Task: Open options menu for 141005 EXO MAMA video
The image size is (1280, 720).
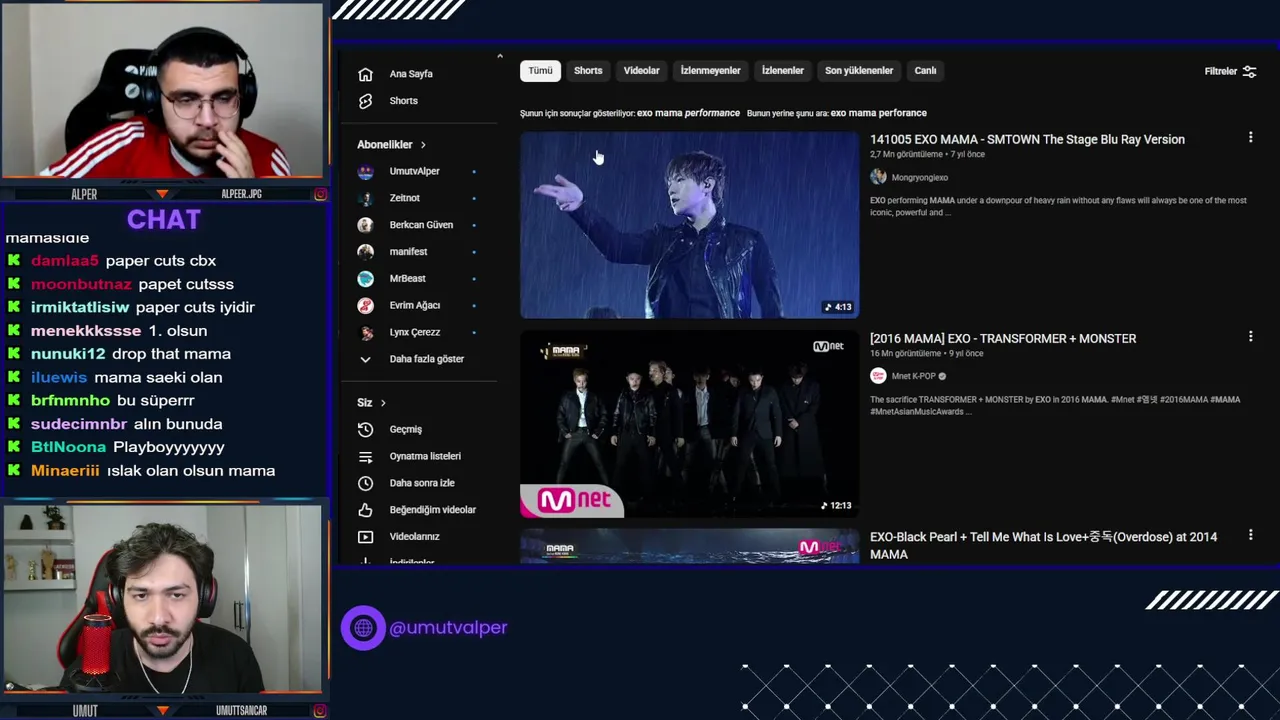Action: (x=1250, y=137)
